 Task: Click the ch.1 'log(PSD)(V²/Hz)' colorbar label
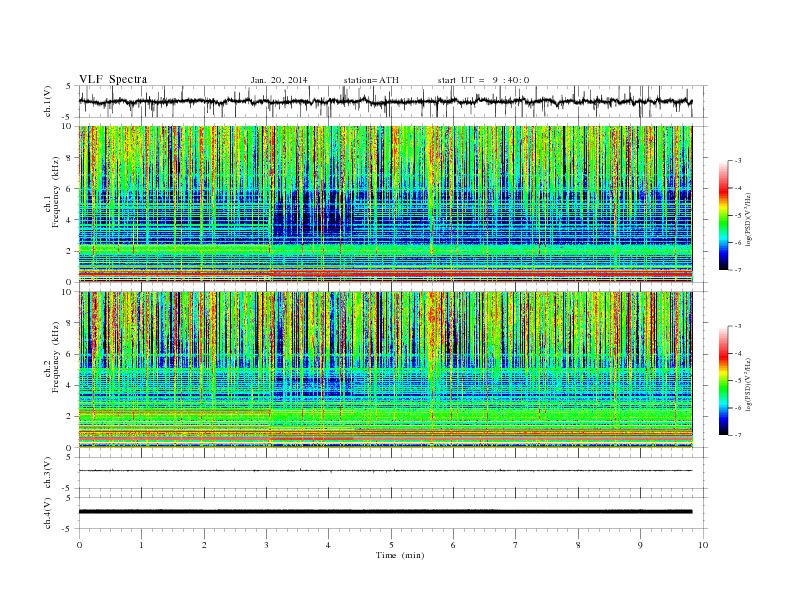tap(747, 218)
